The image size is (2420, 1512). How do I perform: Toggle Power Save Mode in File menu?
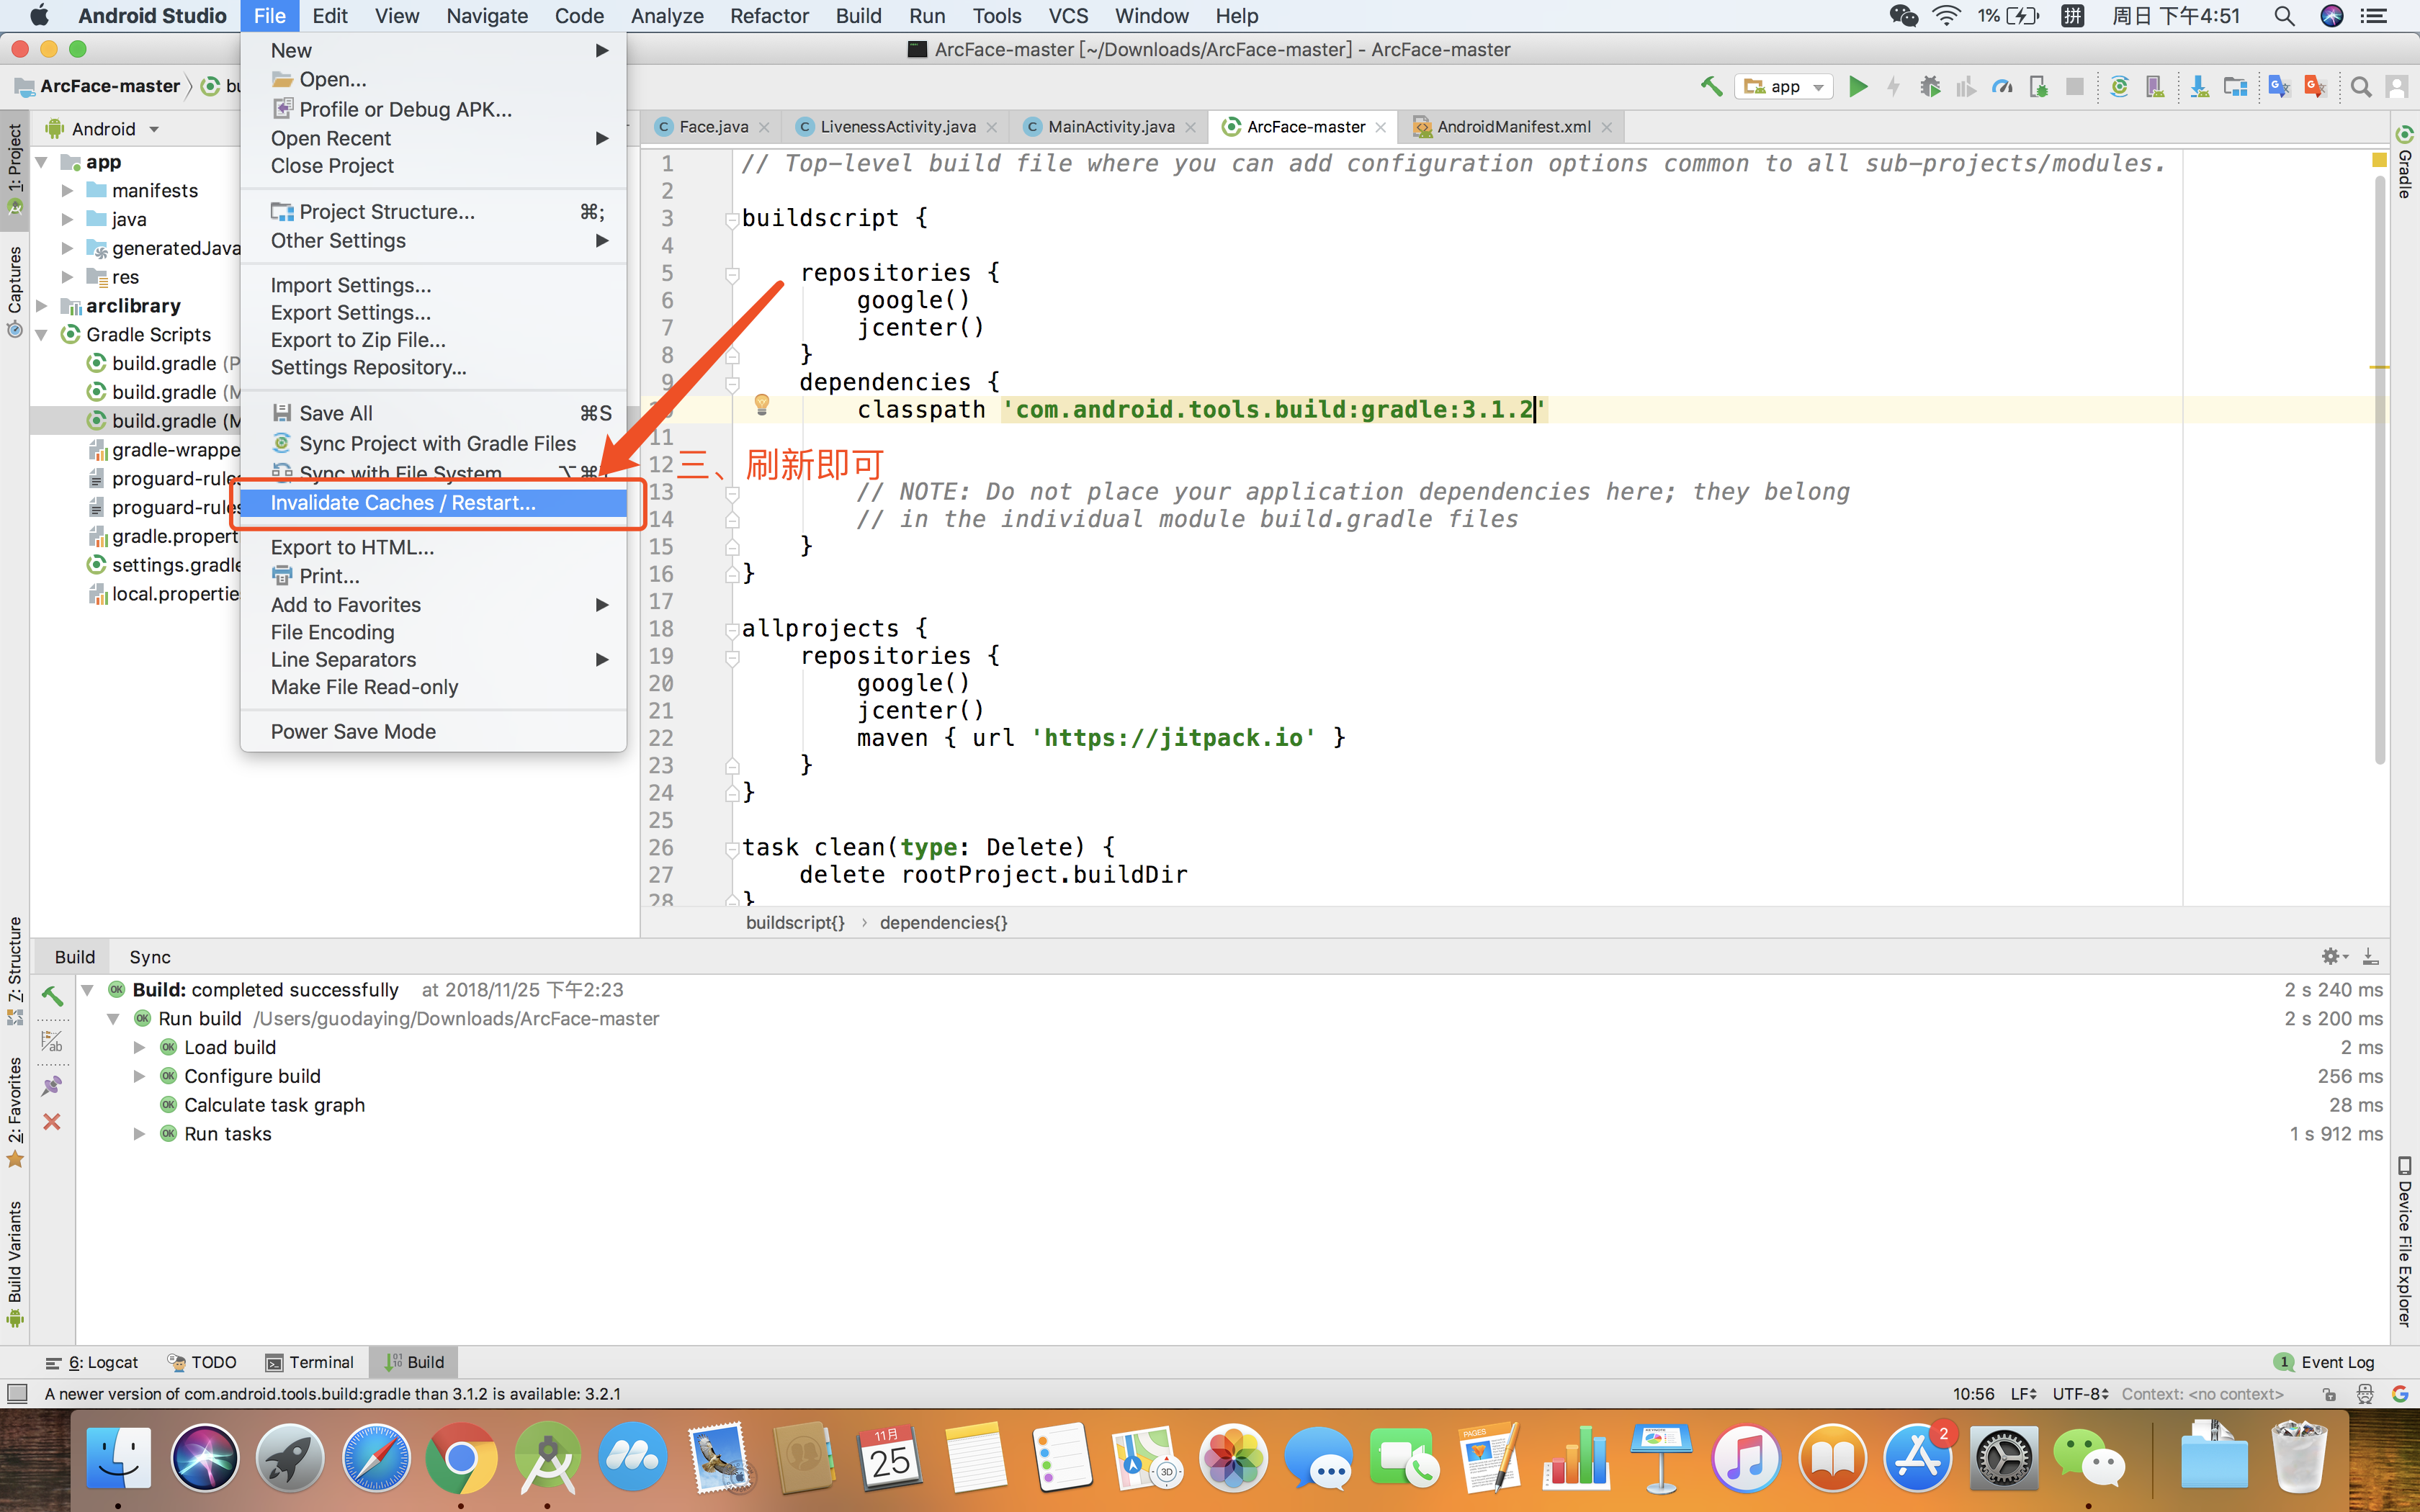pos(353,731)
